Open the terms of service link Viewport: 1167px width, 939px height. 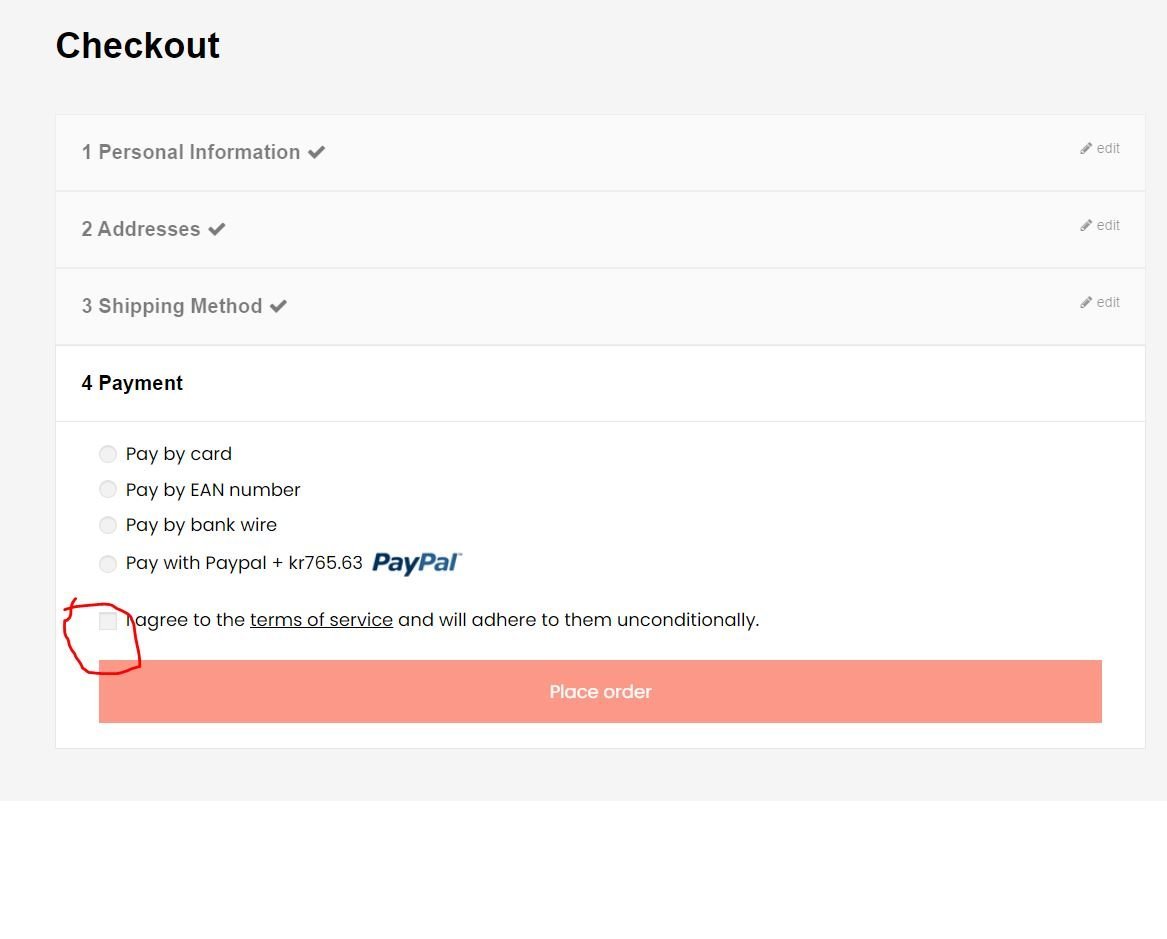(x=322, y=620)
